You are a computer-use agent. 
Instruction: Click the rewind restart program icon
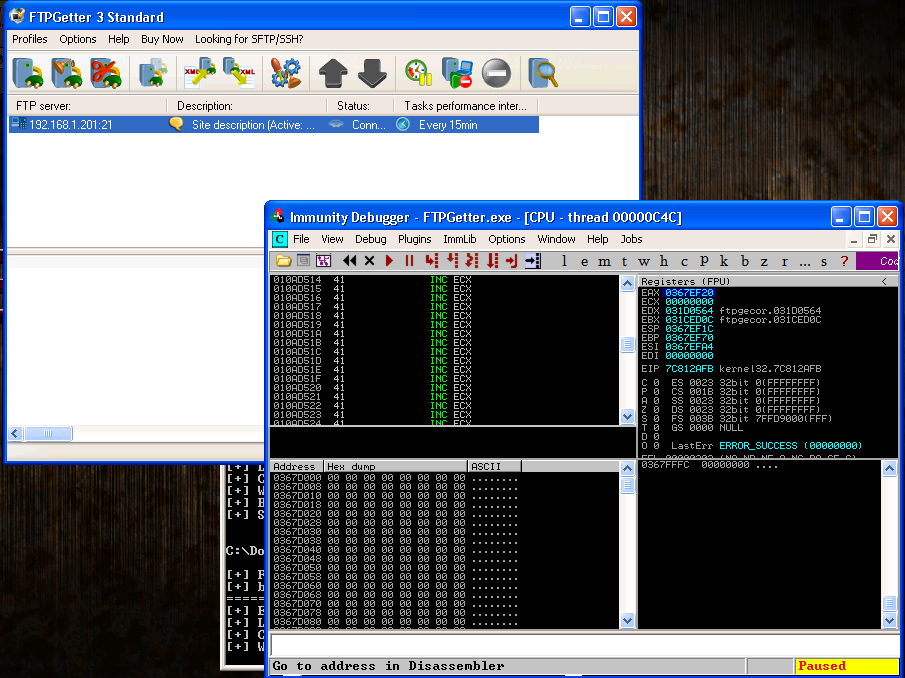click(x=350, y=261)
